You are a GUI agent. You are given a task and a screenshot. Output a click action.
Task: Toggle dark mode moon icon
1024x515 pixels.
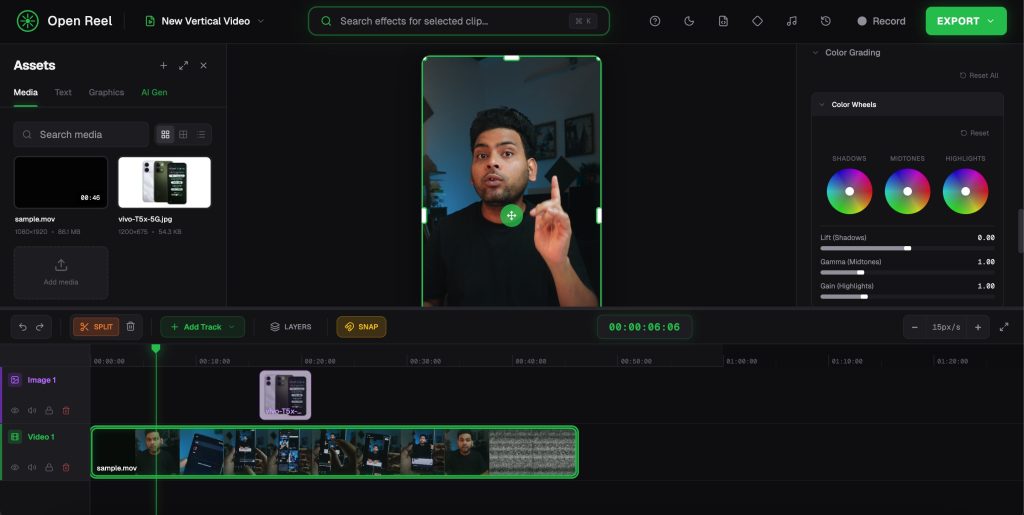tap(689, 21)
